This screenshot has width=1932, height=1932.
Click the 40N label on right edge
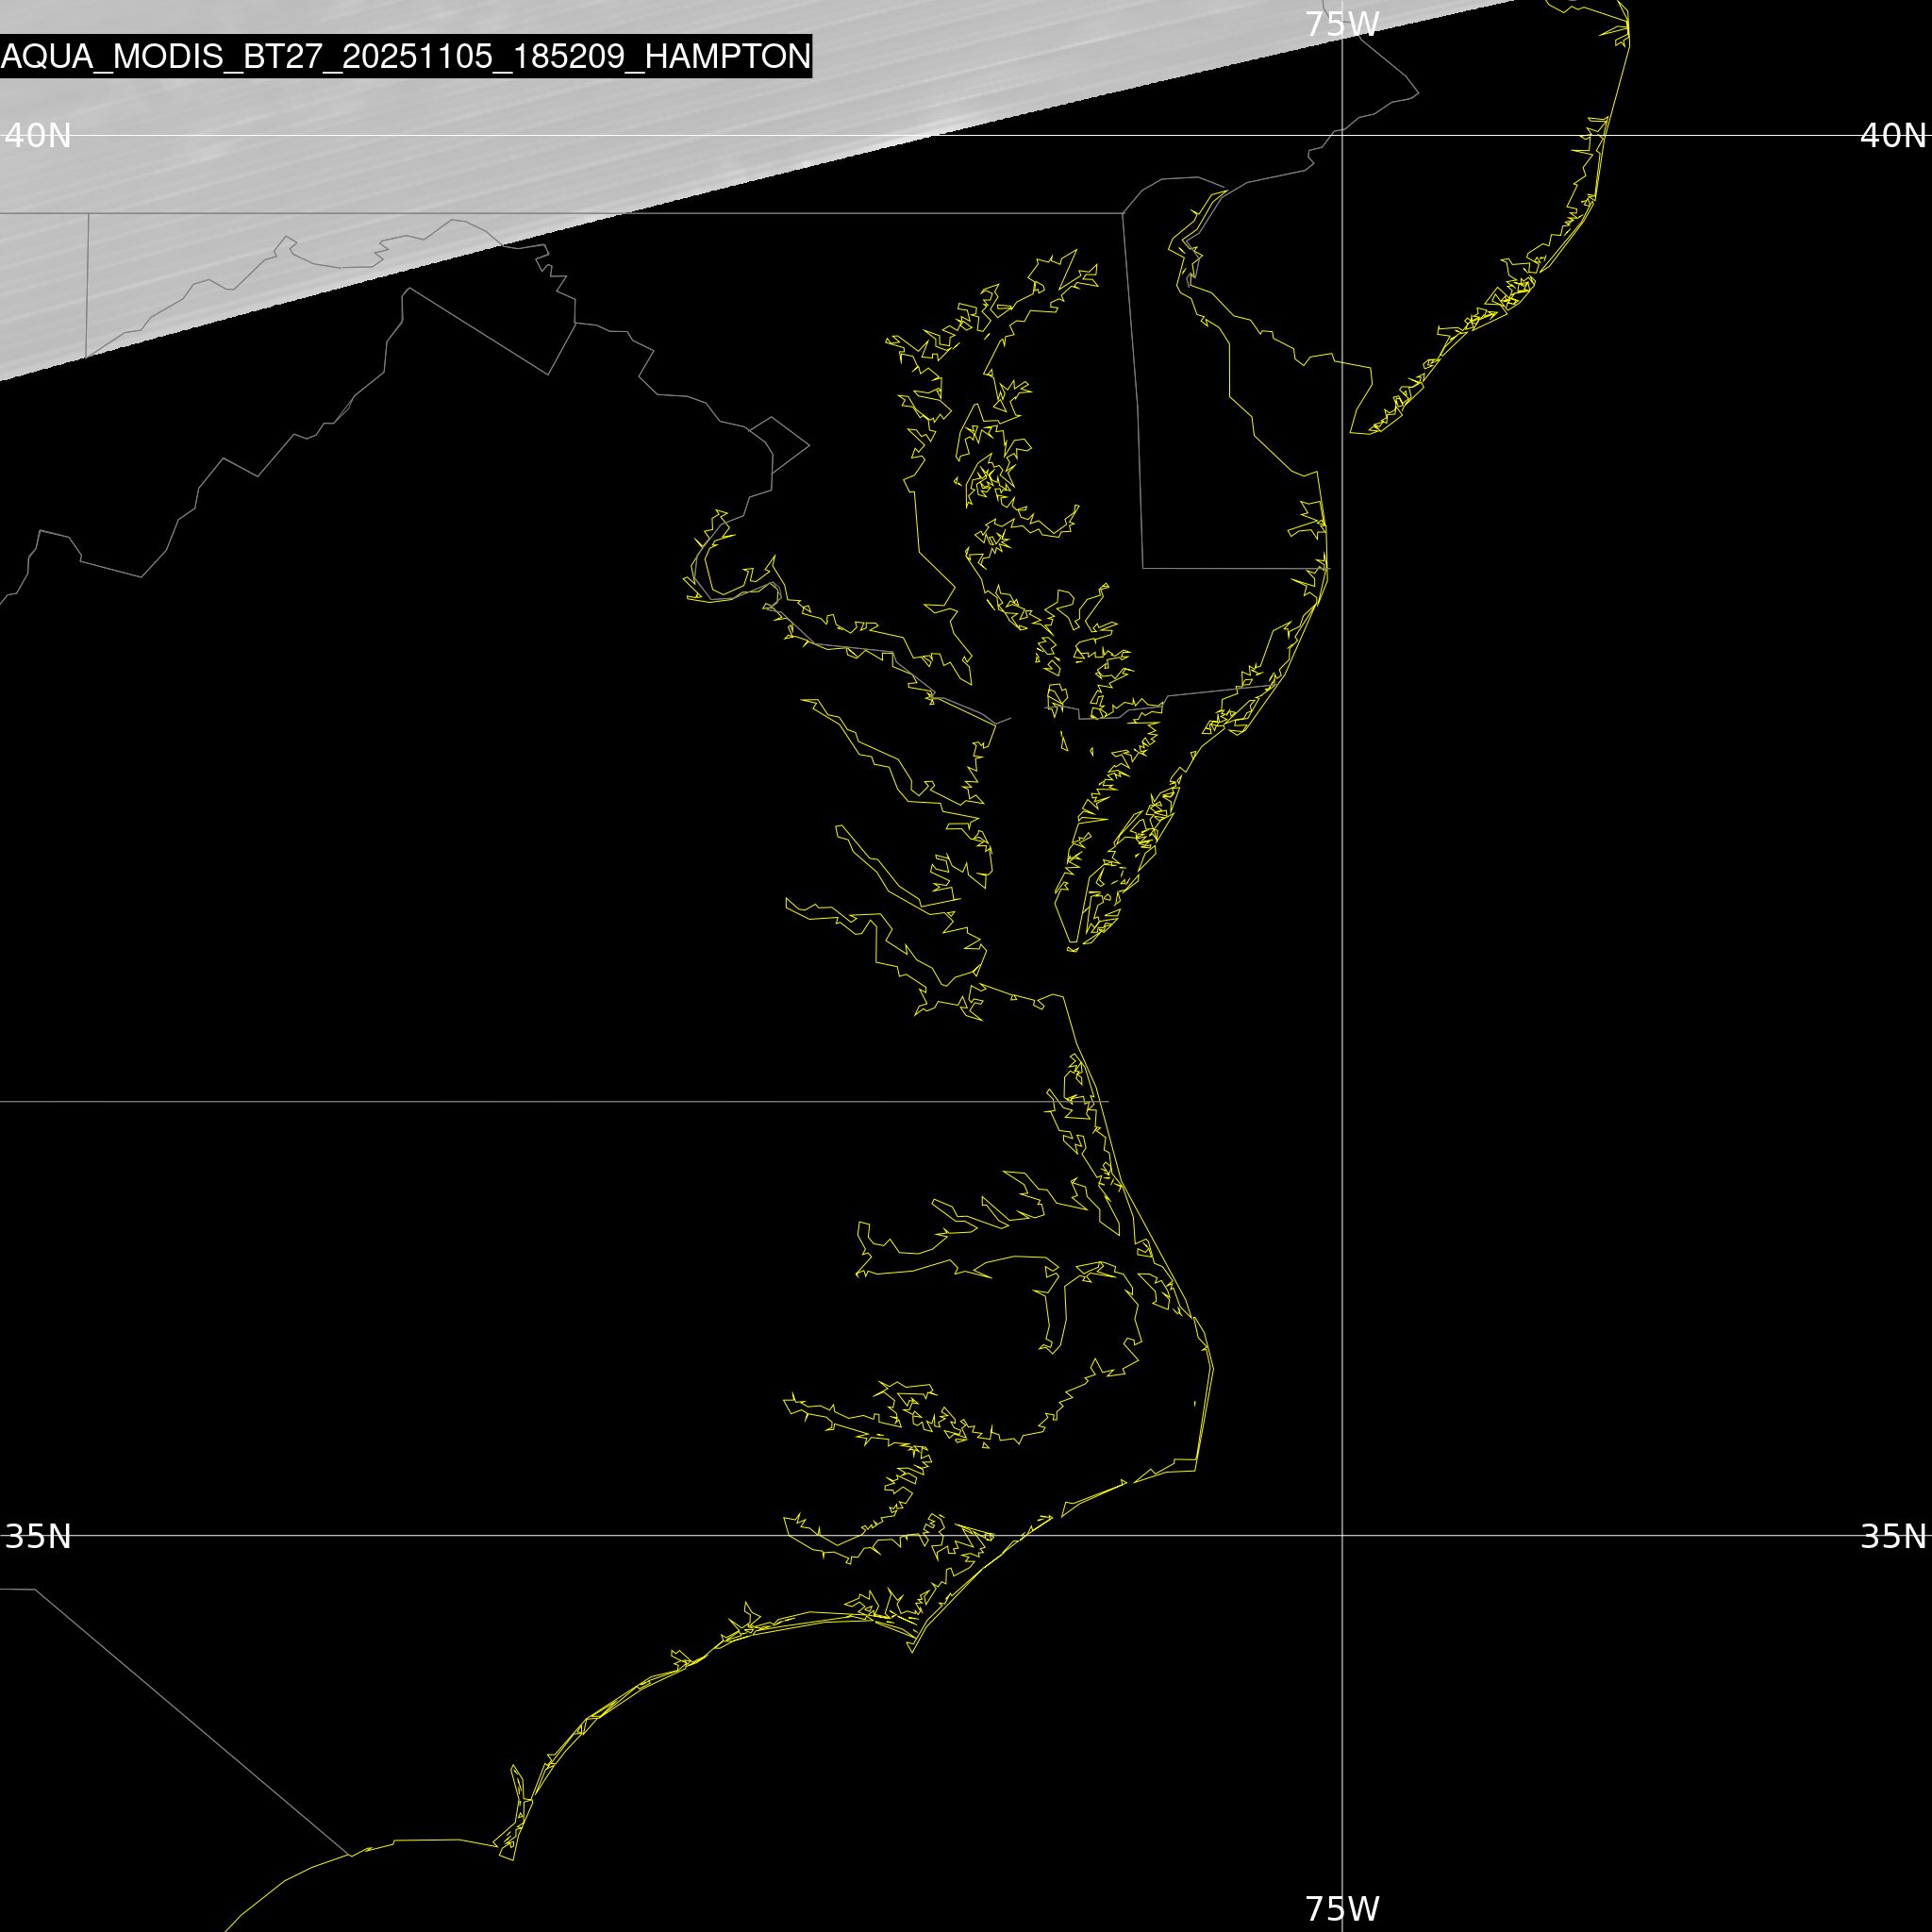point(1892,135)
